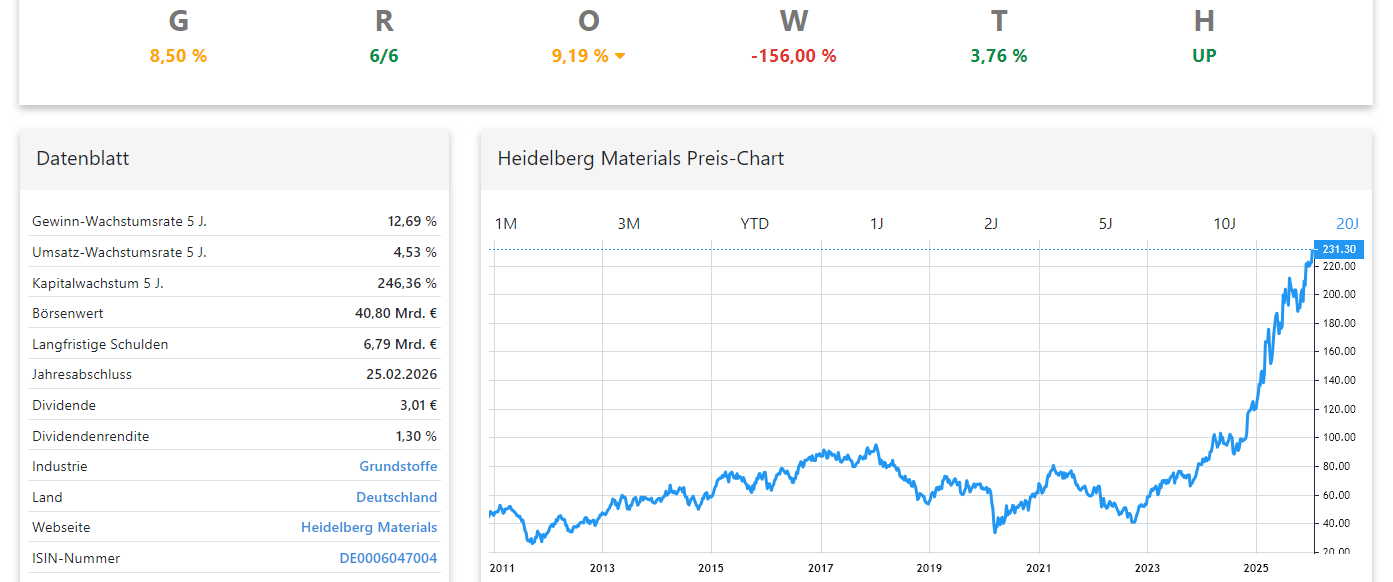The image size is (1393, 582).
Task: Click the R rating 6/6
Action: 384,56
